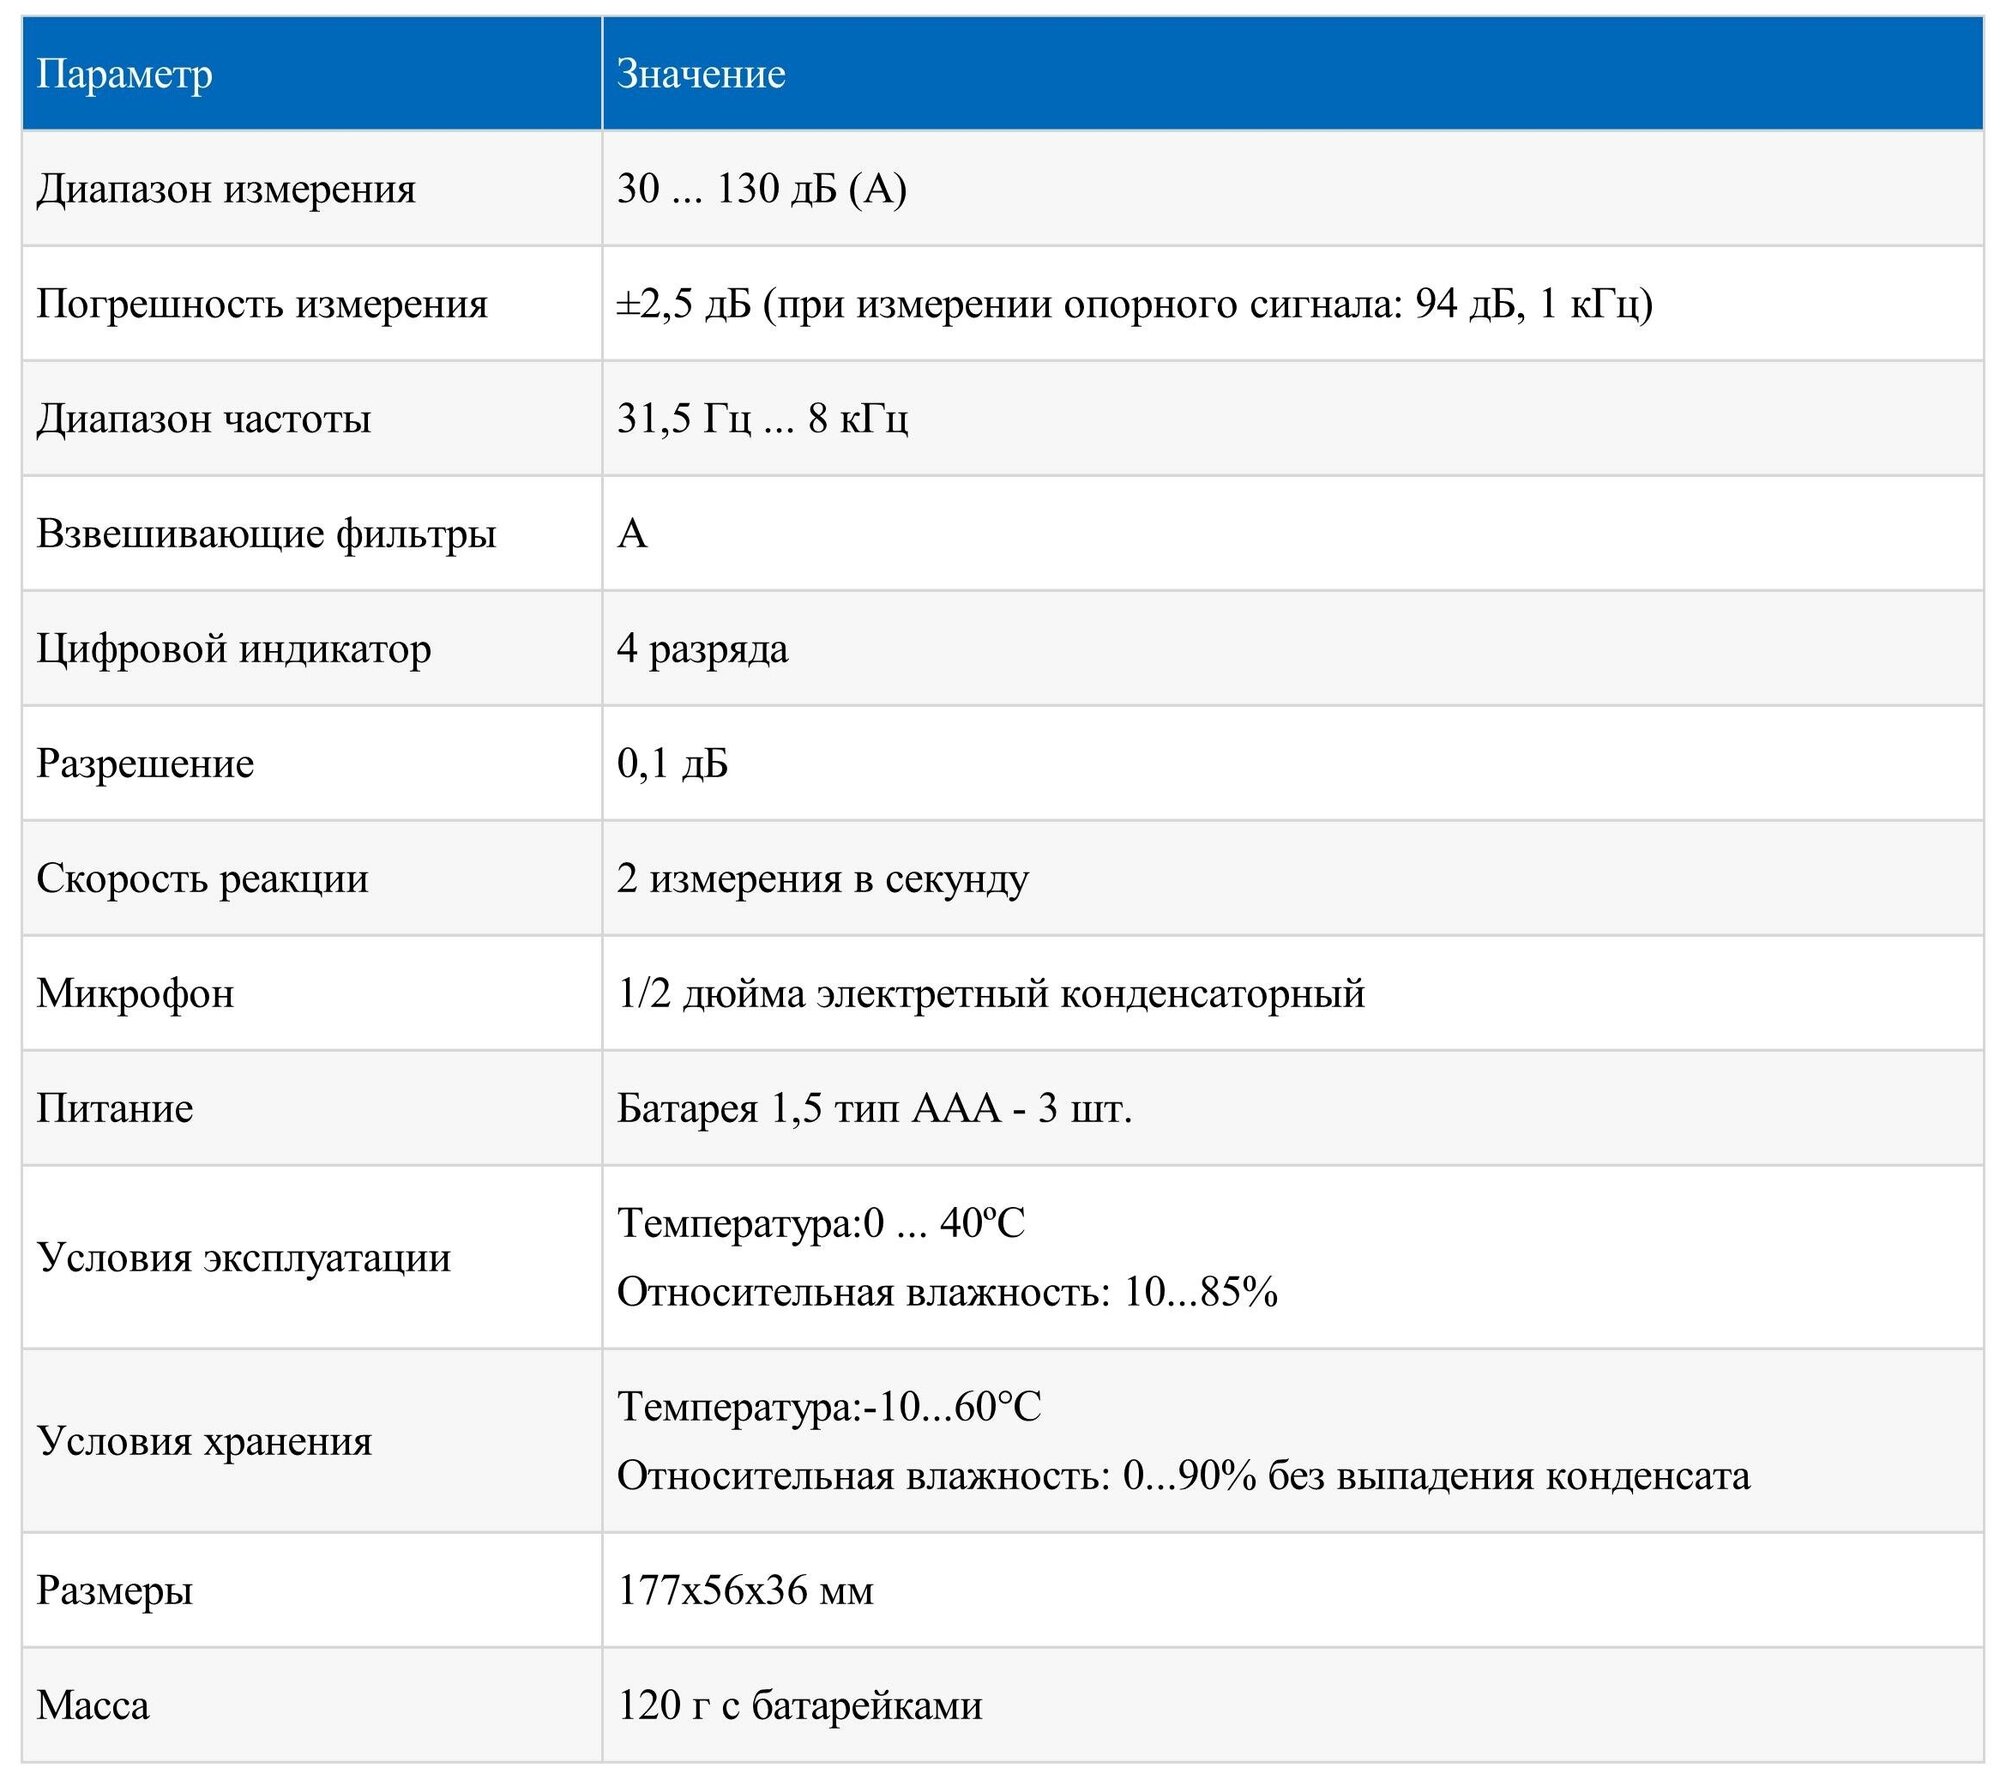Click '2 измерения в секунду' text
The image size is (2000, 1774).
tap(822, 879)
